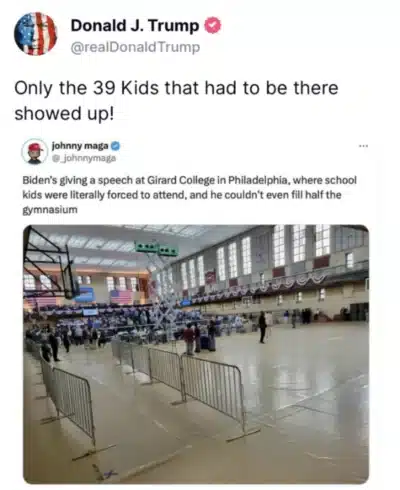Click the basketball hoop in the photo

(x=50, y=263)
